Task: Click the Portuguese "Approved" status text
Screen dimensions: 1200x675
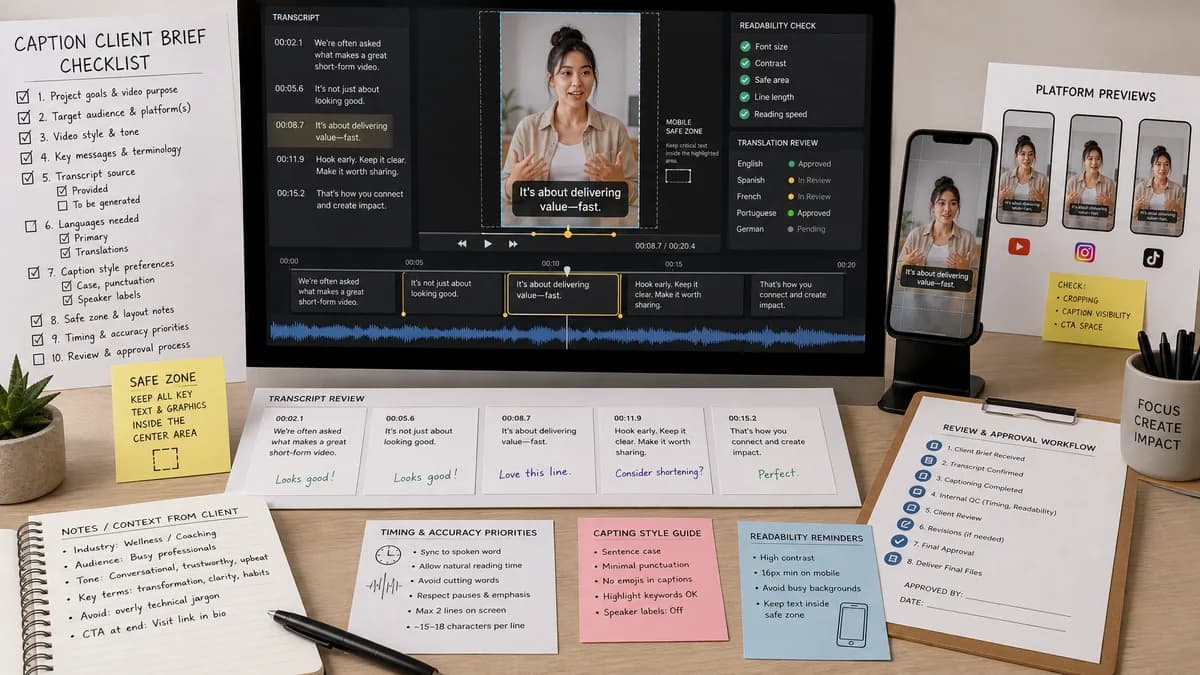Action: tap(814, 213)
